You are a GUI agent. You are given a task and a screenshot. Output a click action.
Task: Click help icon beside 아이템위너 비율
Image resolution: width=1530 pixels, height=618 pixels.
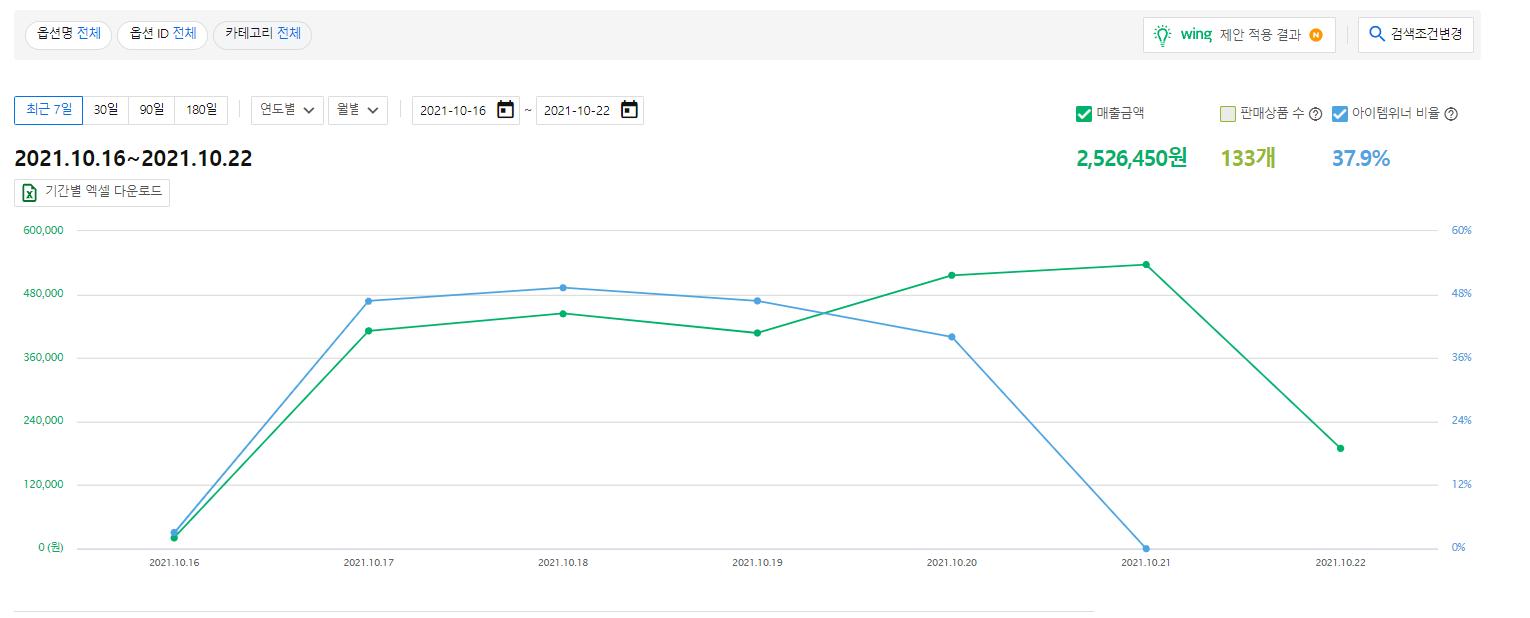[1451, 114]
